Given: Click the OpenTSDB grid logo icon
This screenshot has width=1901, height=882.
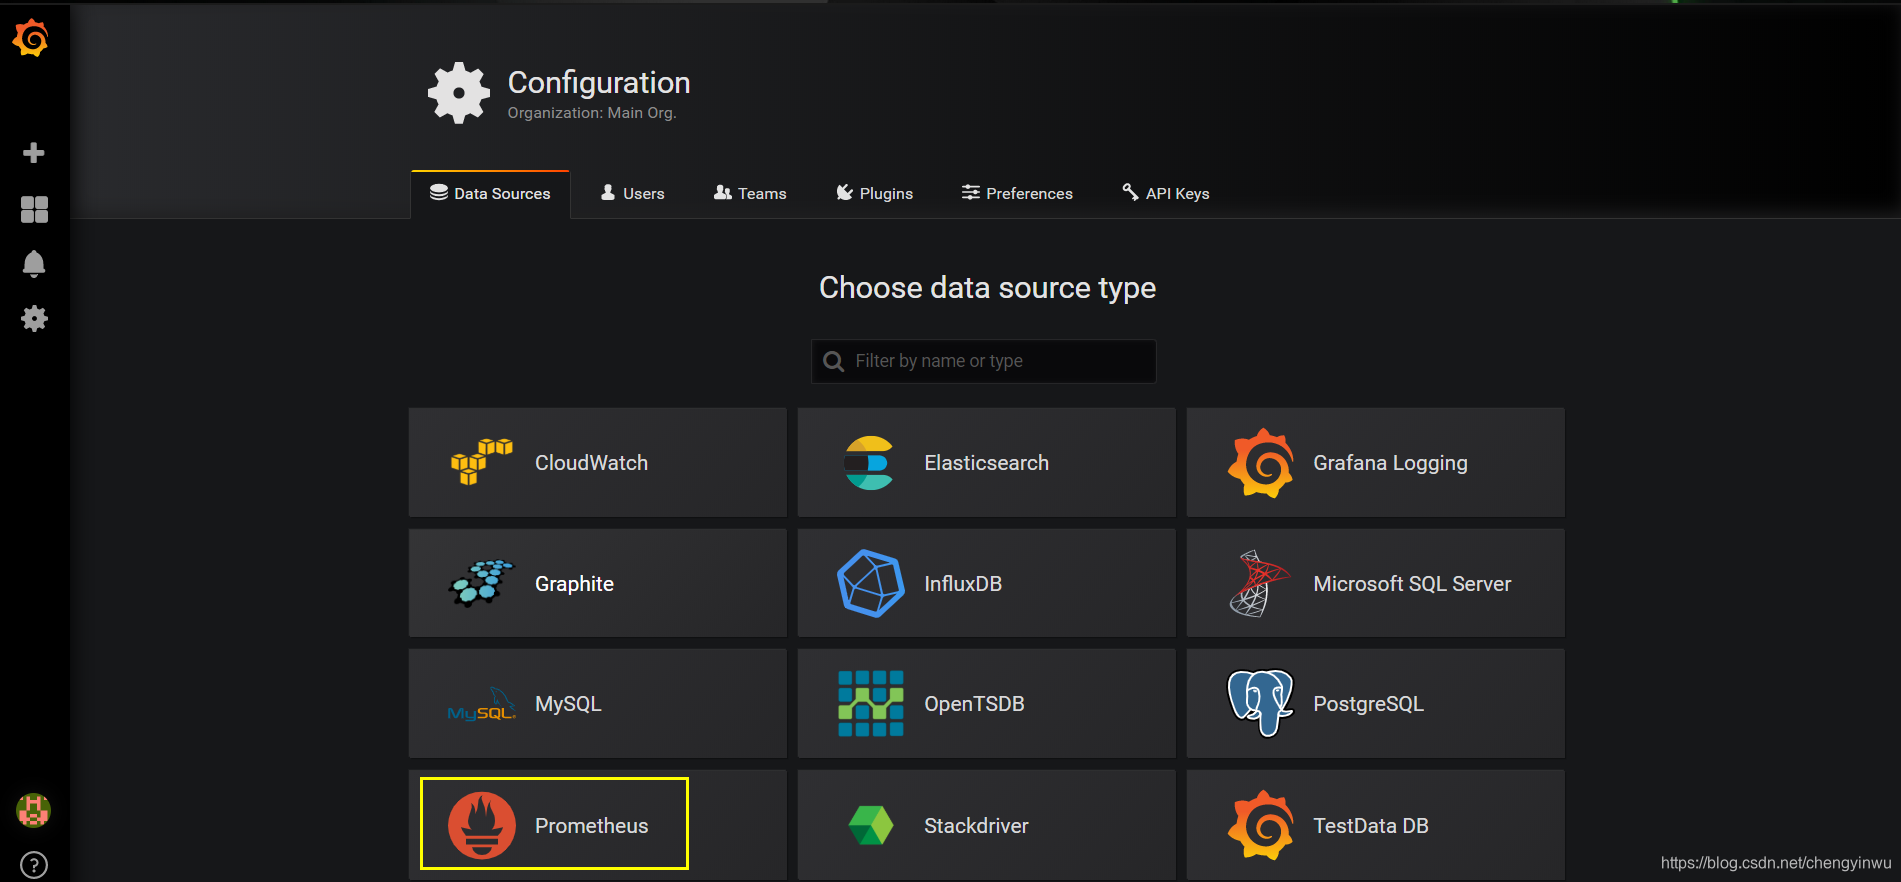Looking at the screenshot, I should click(x=870, y=704).
